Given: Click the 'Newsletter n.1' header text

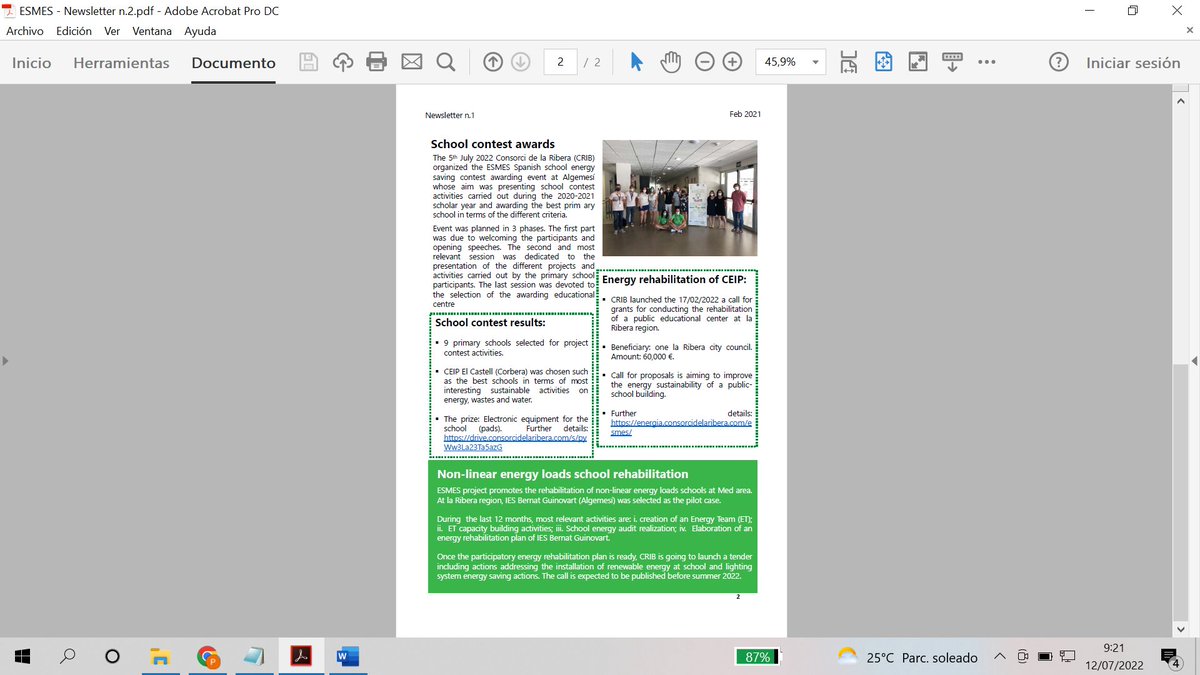Looking at the screenshot, I should 450,115.
